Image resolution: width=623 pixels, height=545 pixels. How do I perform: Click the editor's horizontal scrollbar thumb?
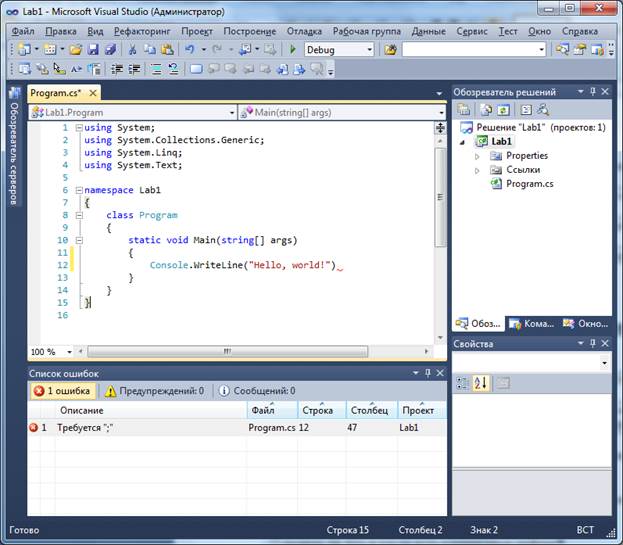click(x=228, y=352)
